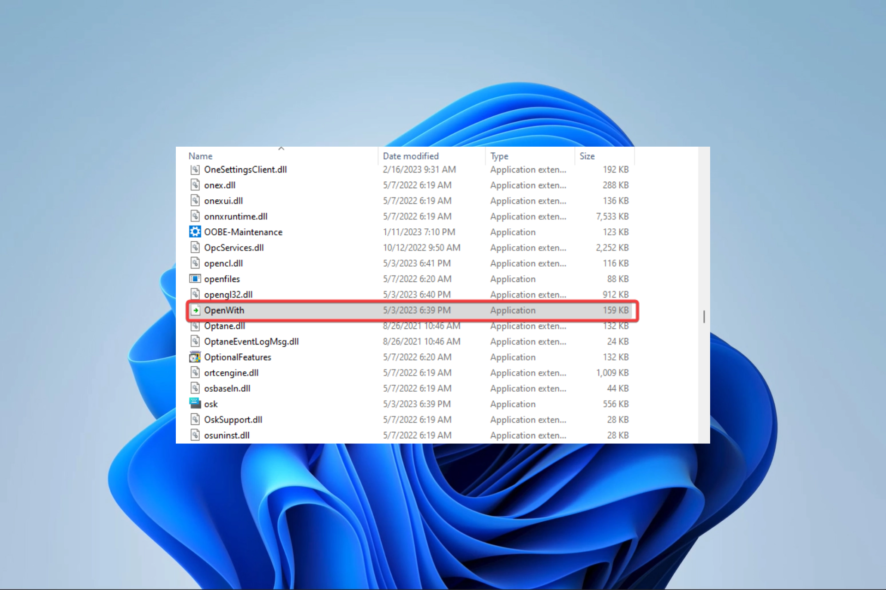Select the opencl.dll file name

tap(223, 263)
